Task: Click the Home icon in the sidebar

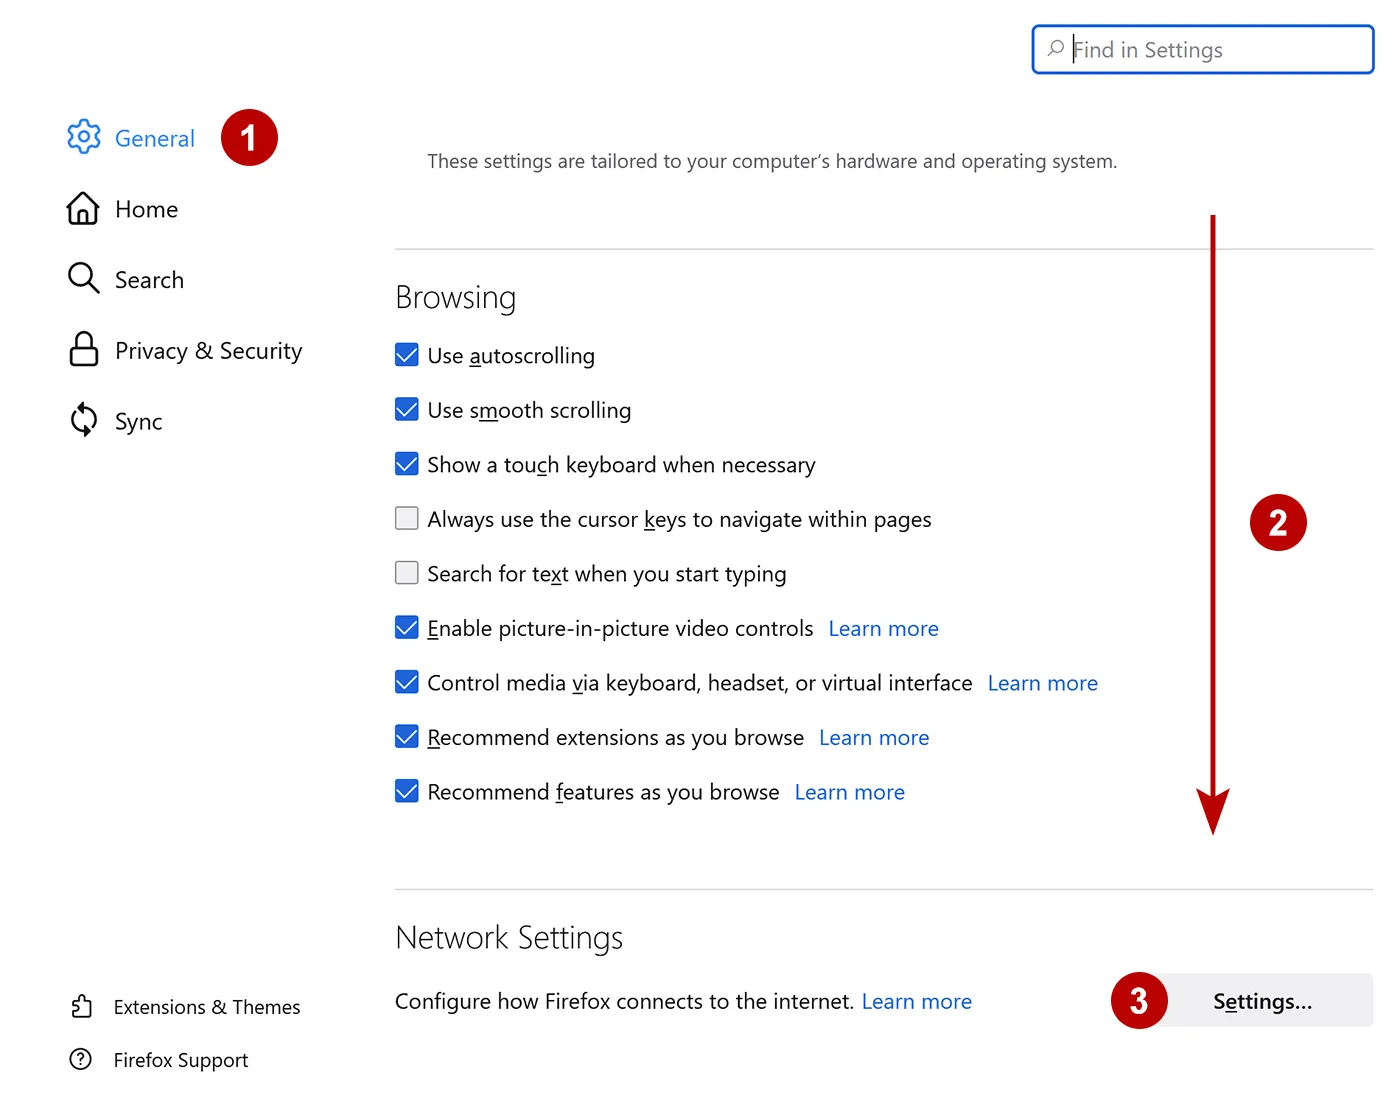Action: 84,208
